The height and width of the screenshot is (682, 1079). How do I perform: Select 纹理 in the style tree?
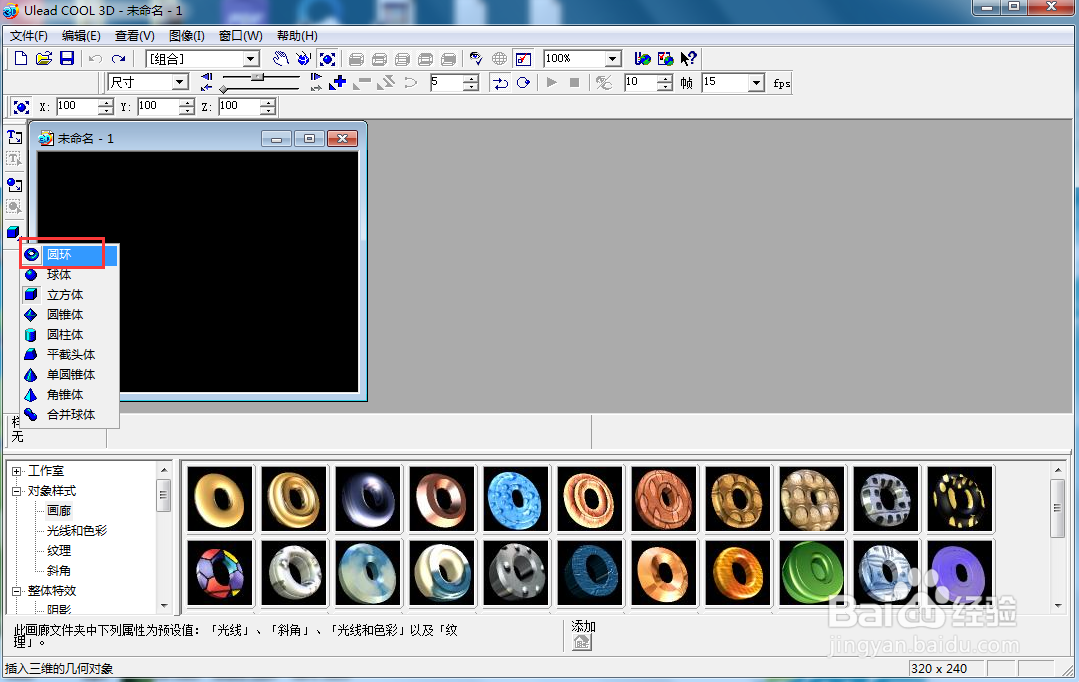coord(58,551)
